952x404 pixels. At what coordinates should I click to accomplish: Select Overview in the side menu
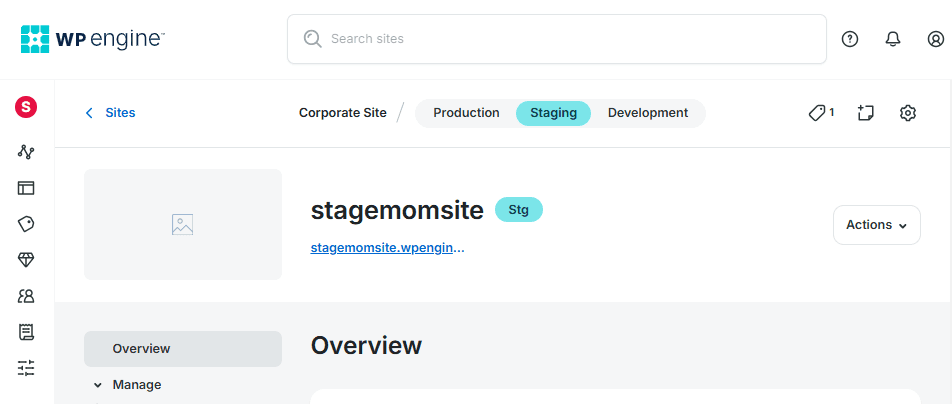click(183, 349)
